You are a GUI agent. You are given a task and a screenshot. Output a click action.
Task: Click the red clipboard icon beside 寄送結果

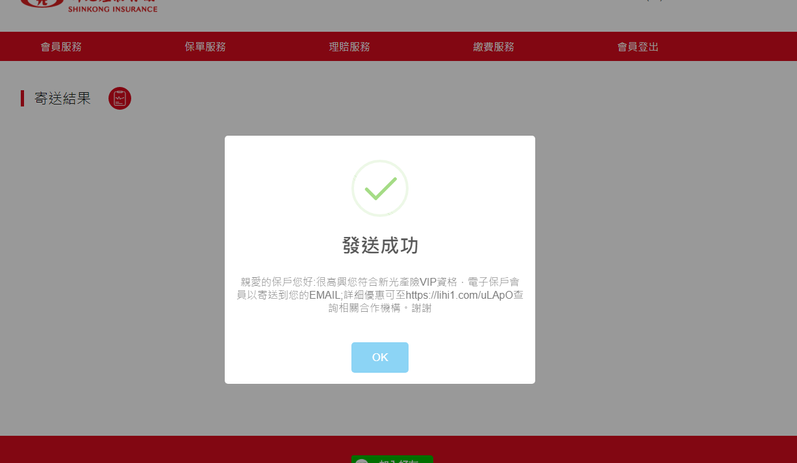point(120,98)
